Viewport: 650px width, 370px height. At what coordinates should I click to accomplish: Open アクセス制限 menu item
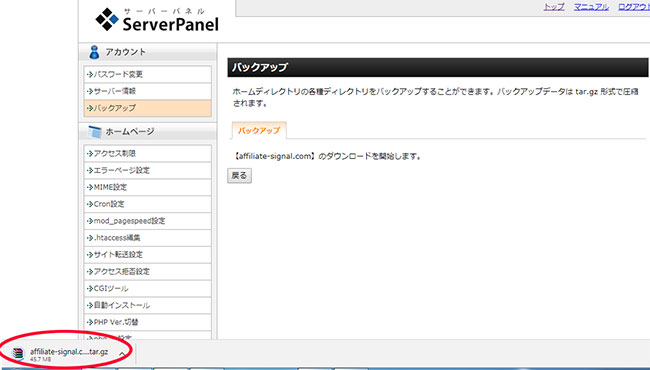(x=148, y=154)
